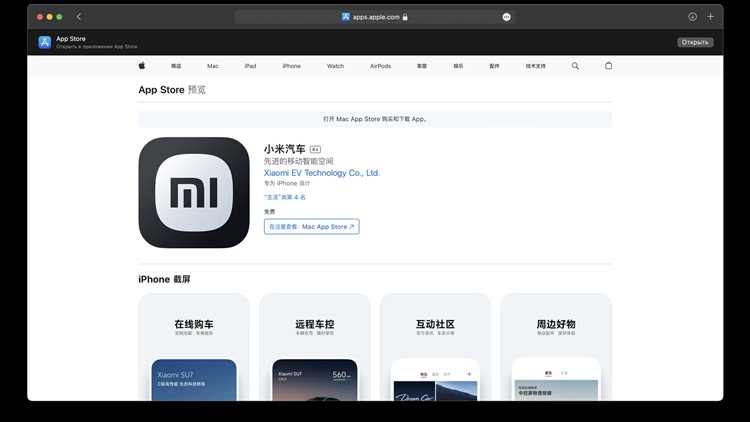750x422 pixels.
Task: Open the AirPods menu item
Action: (x=380, y=66)
